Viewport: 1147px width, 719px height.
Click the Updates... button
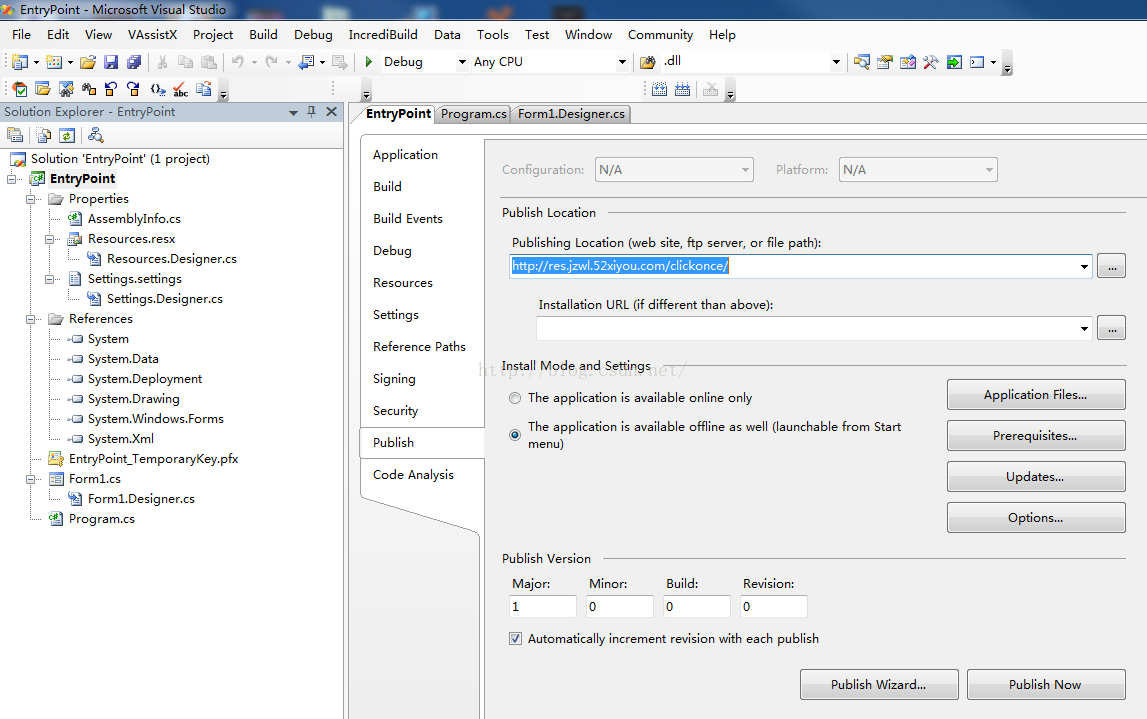point(1036,477)
